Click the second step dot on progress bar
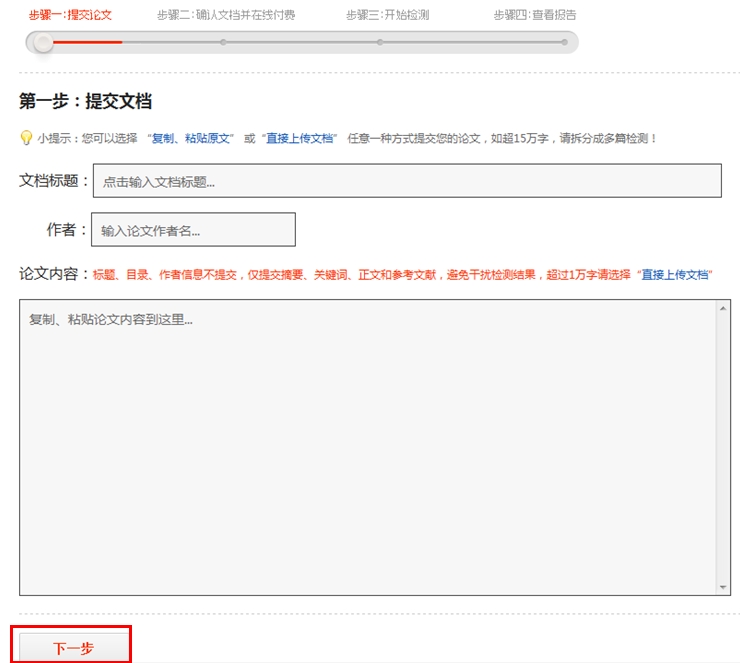740x663 pixels. (x=223, y=42)
